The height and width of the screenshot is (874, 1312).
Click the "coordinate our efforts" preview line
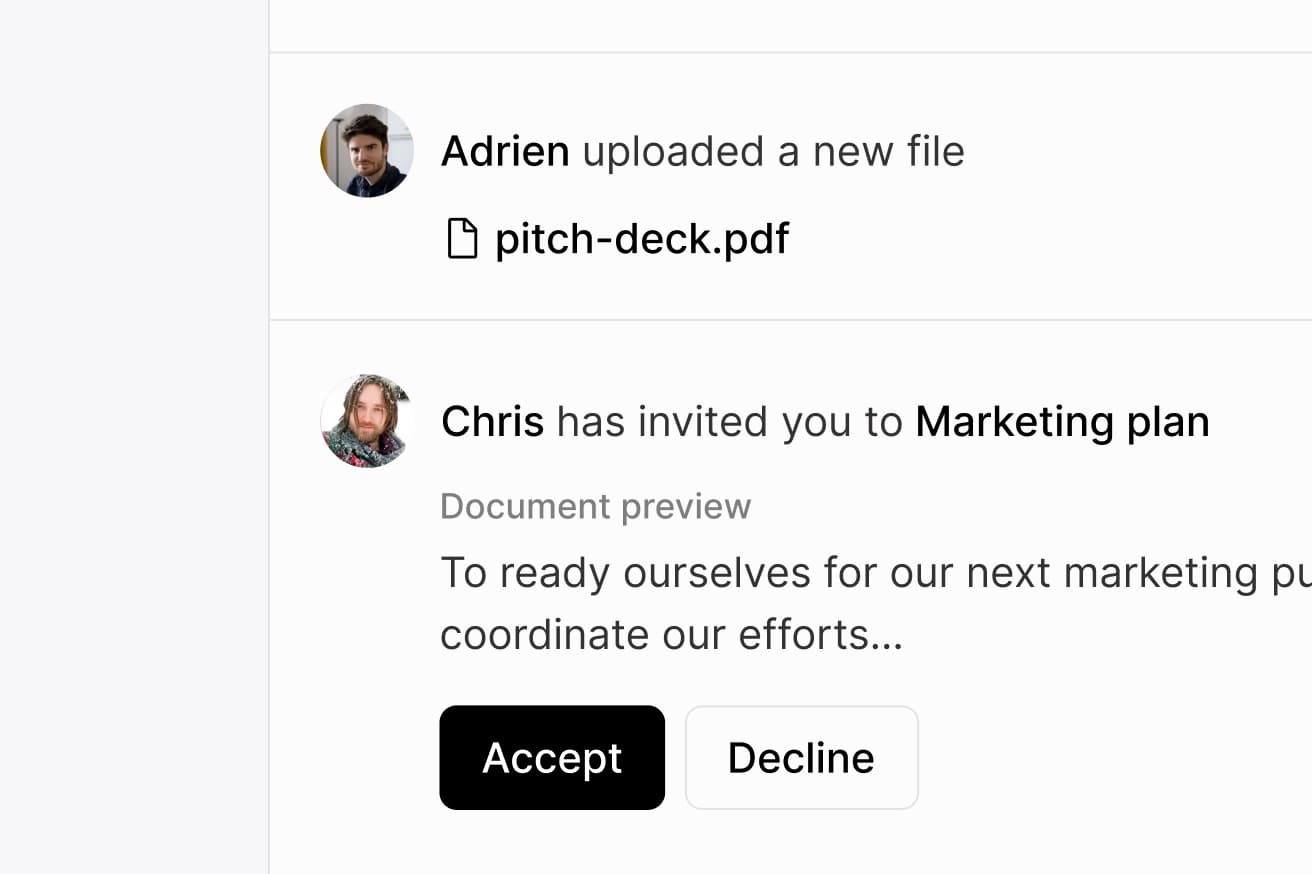pos(650,635)
